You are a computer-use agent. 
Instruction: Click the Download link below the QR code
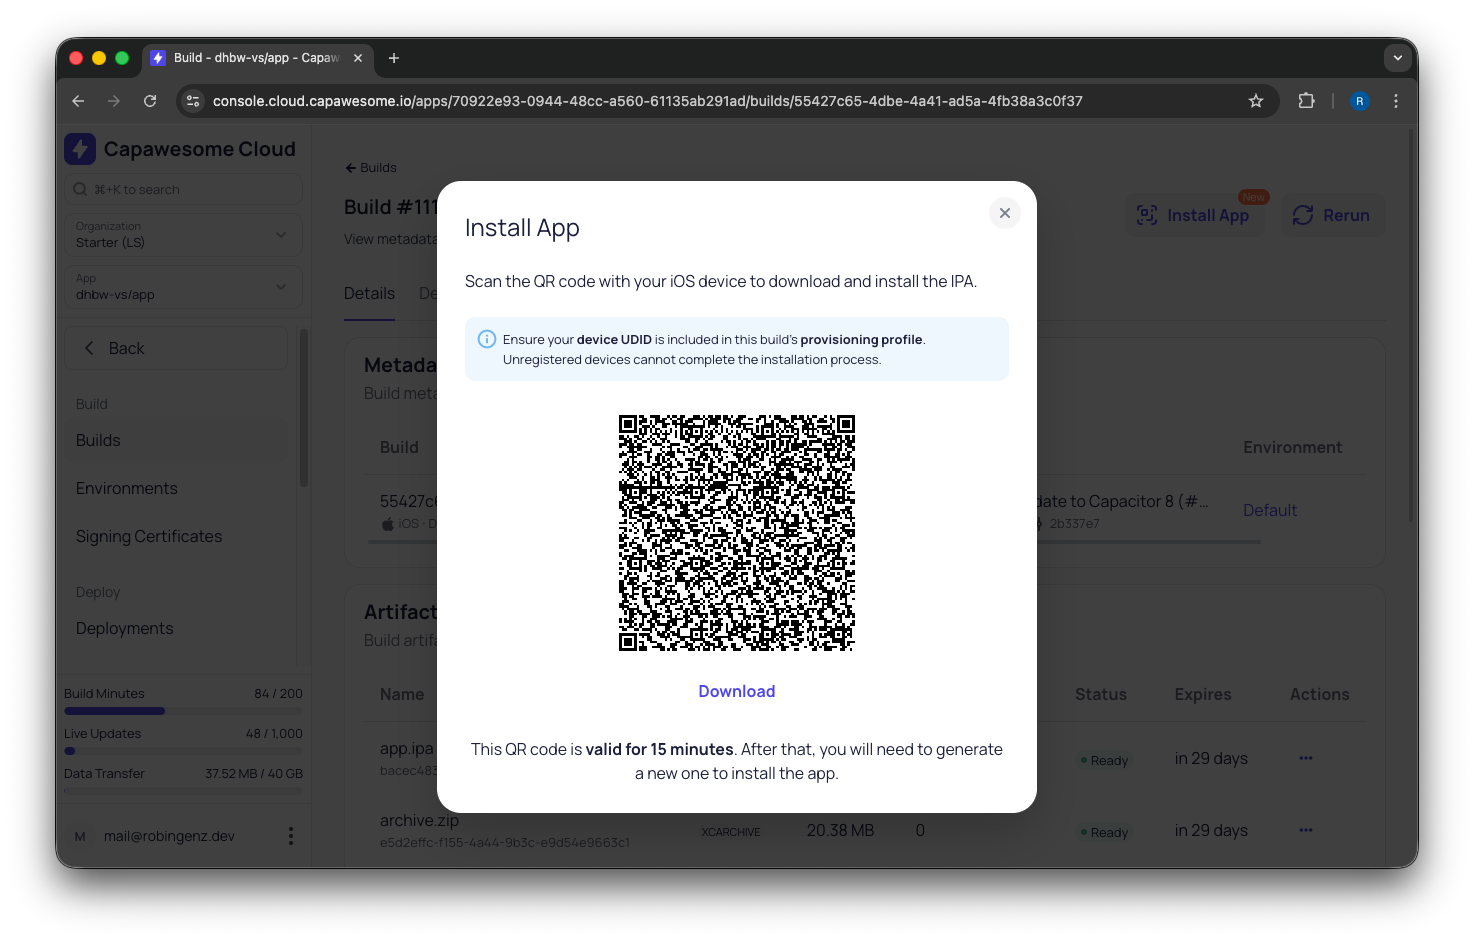tap(736, 691)
